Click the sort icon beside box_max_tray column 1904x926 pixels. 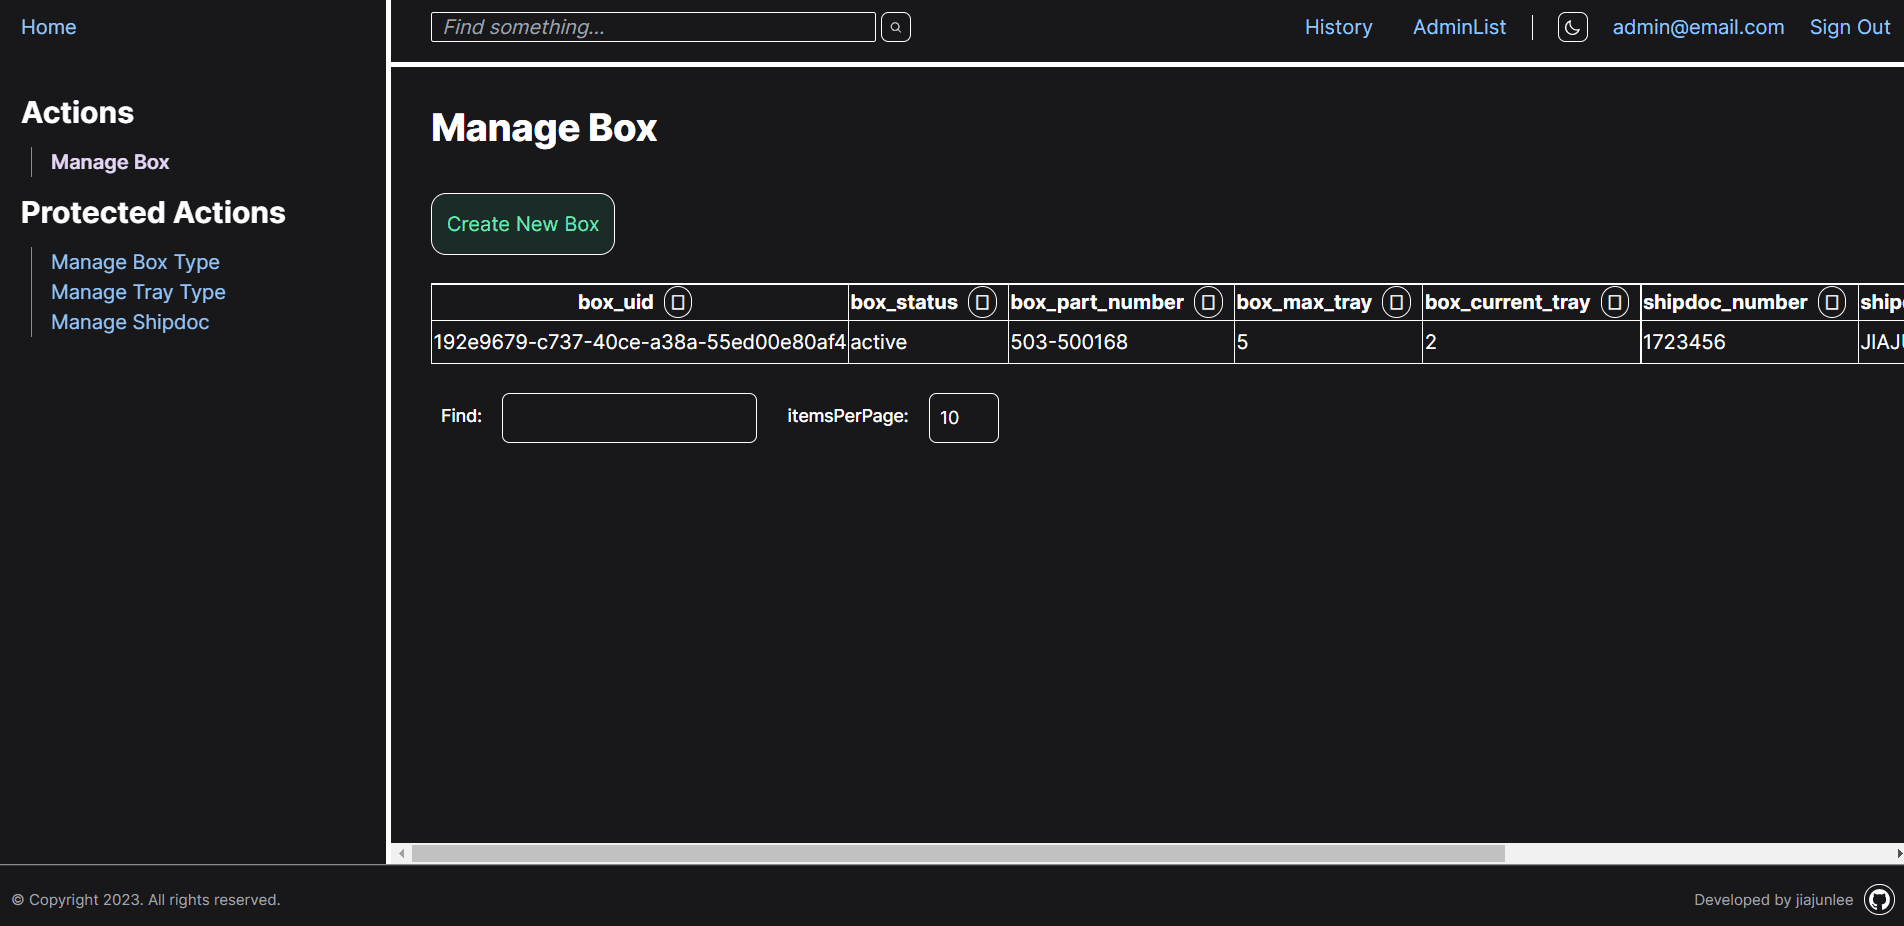[x=1396, y=302]
